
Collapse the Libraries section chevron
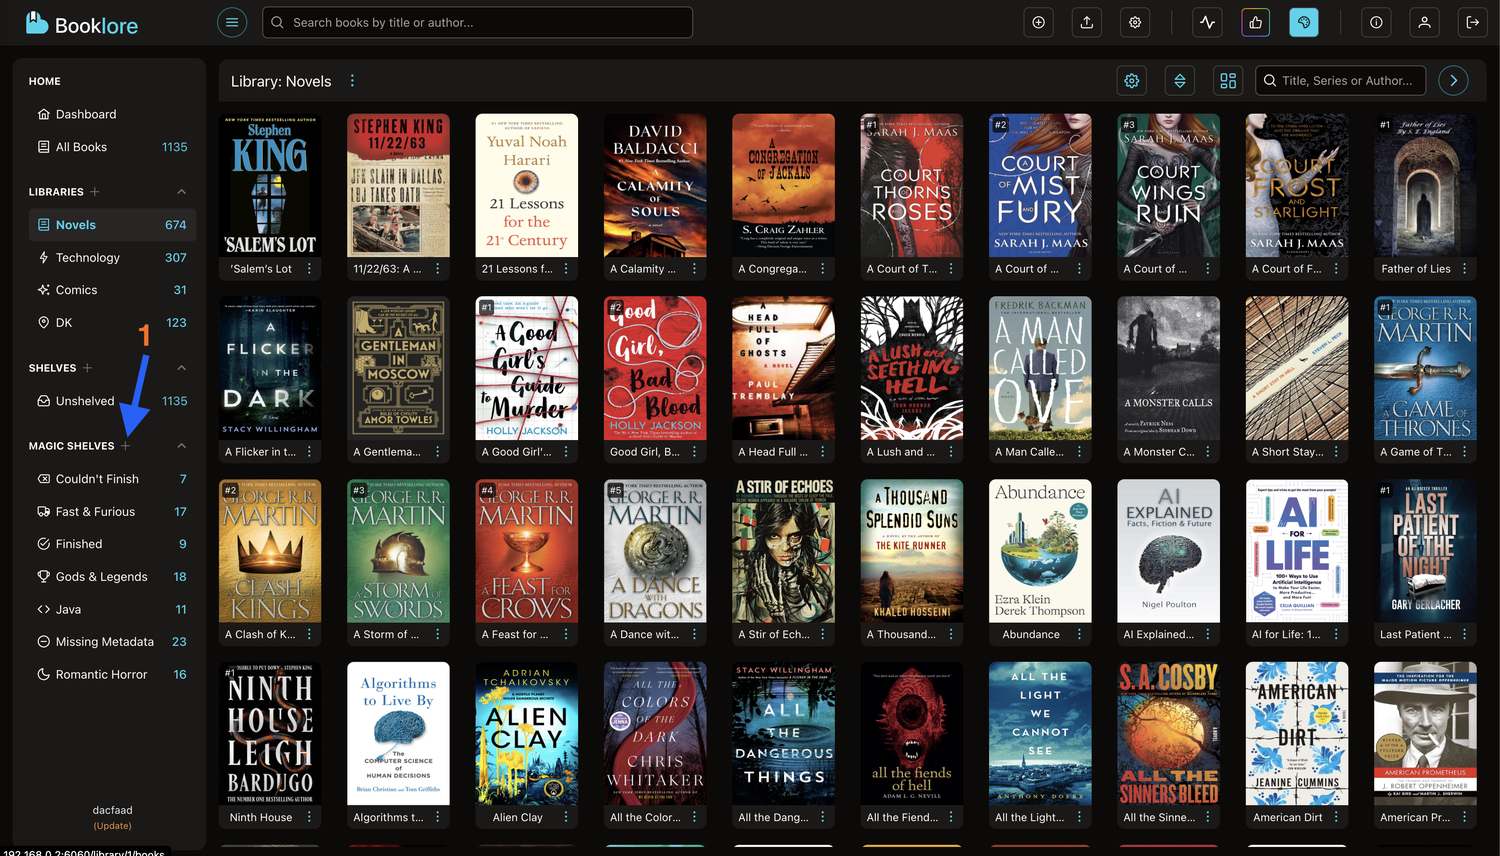pos(181,192)
